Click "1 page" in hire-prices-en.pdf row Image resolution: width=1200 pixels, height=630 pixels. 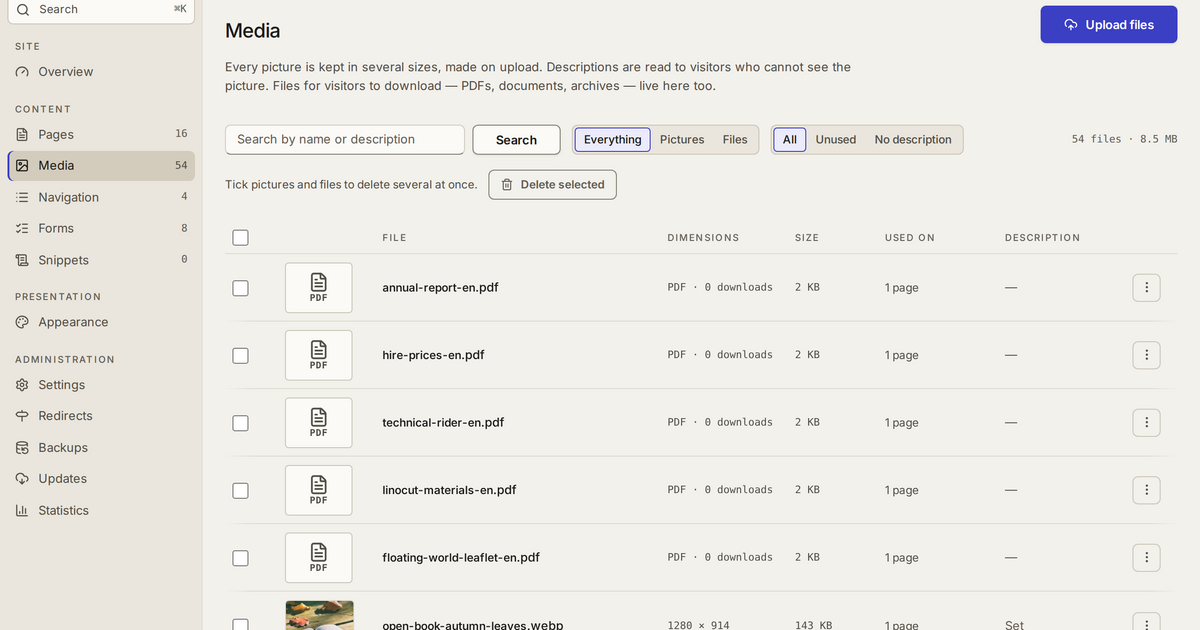[901, 355]
